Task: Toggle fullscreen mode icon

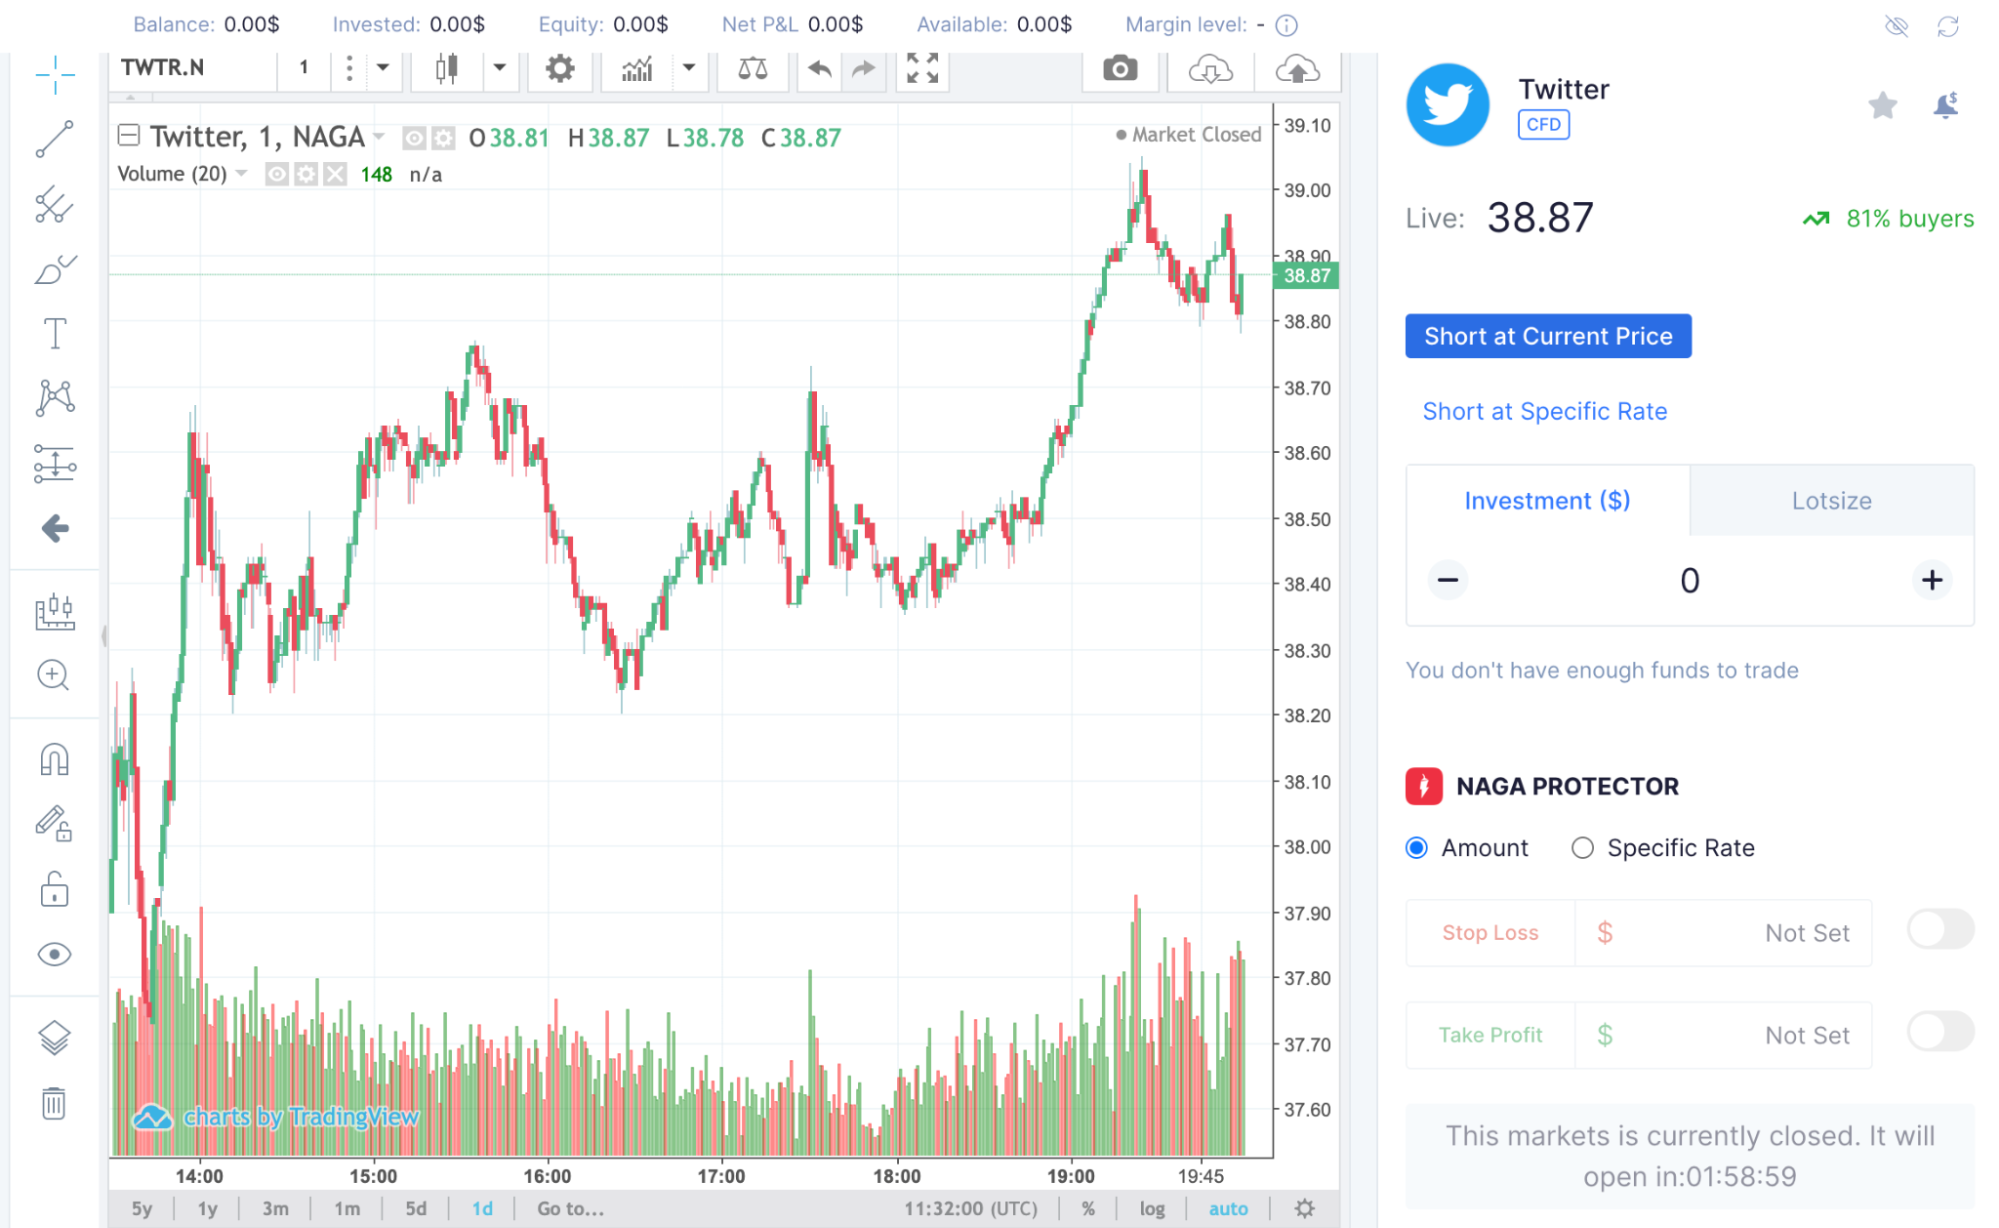Action: (x=922, y=68)
